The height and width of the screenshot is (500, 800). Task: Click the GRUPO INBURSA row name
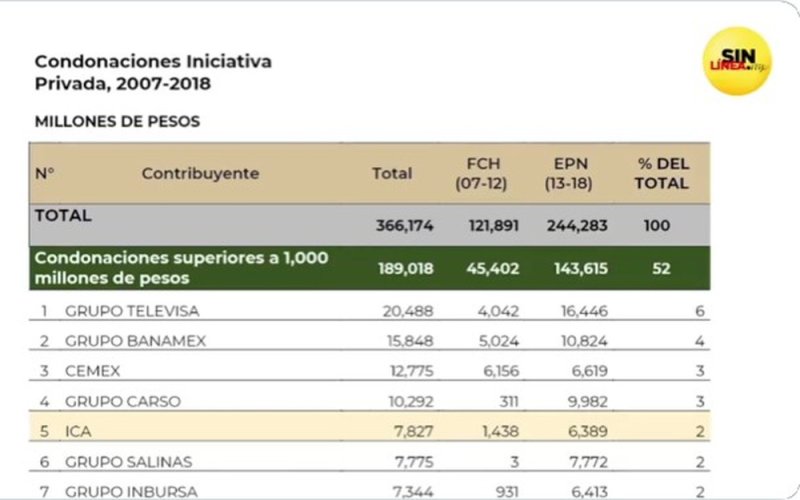(x=131, y=490)
